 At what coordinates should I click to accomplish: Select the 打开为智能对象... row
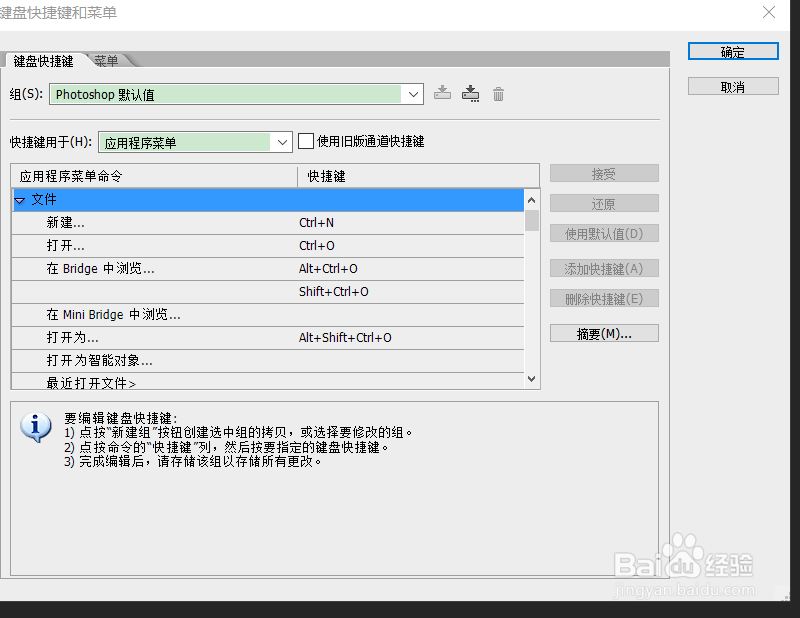click(x=268, y=361)
